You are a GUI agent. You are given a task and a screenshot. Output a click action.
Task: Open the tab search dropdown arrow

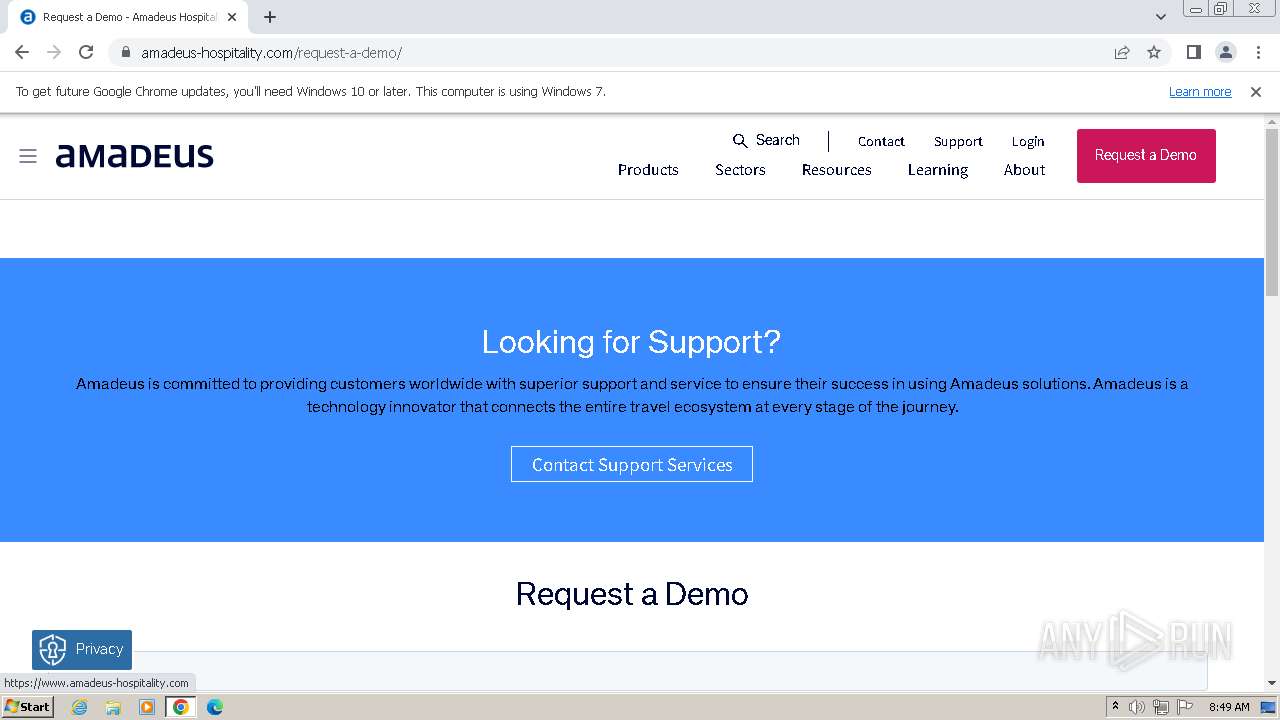(1161, 17)
